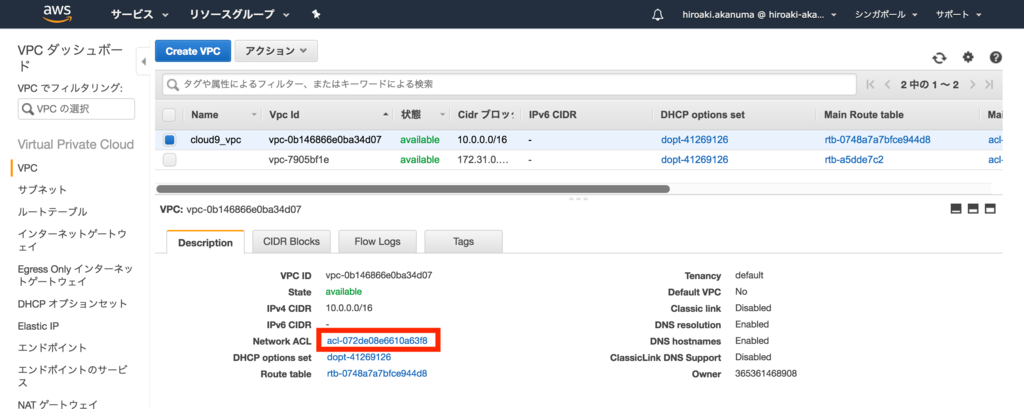
Task: Go to the AWS home logo
Action: 56,14
